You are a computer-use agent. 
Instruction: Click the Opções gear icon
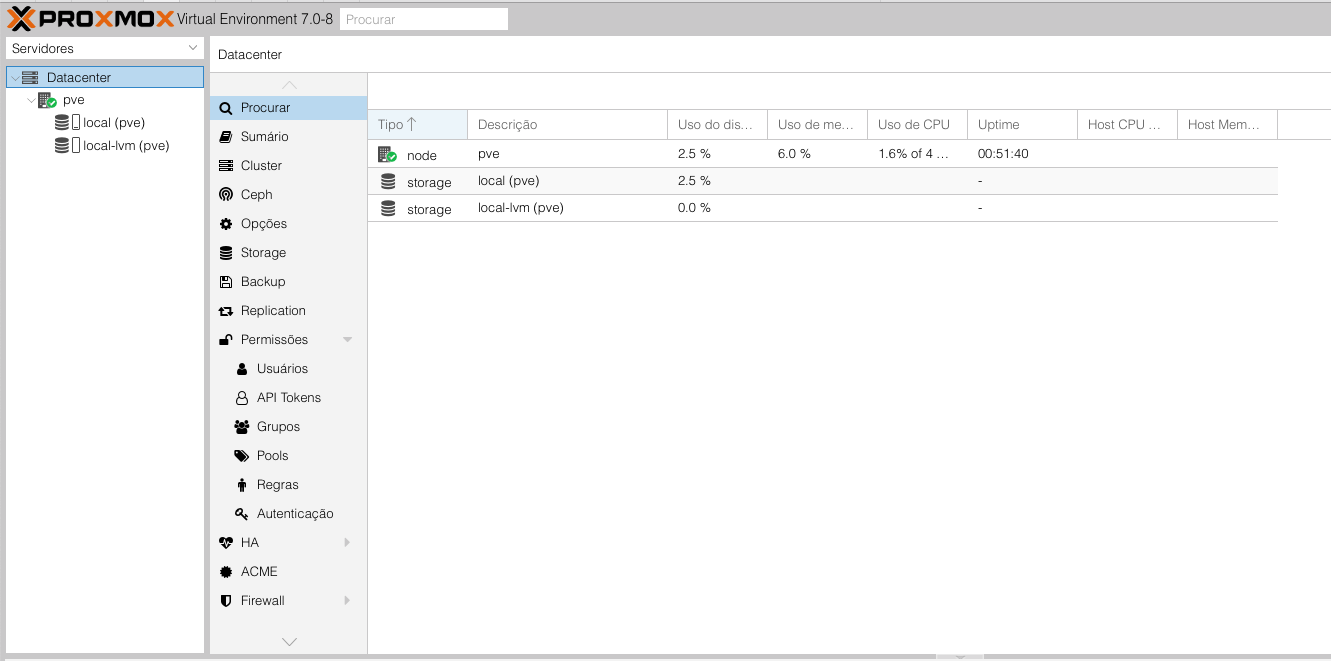[226, 224]
